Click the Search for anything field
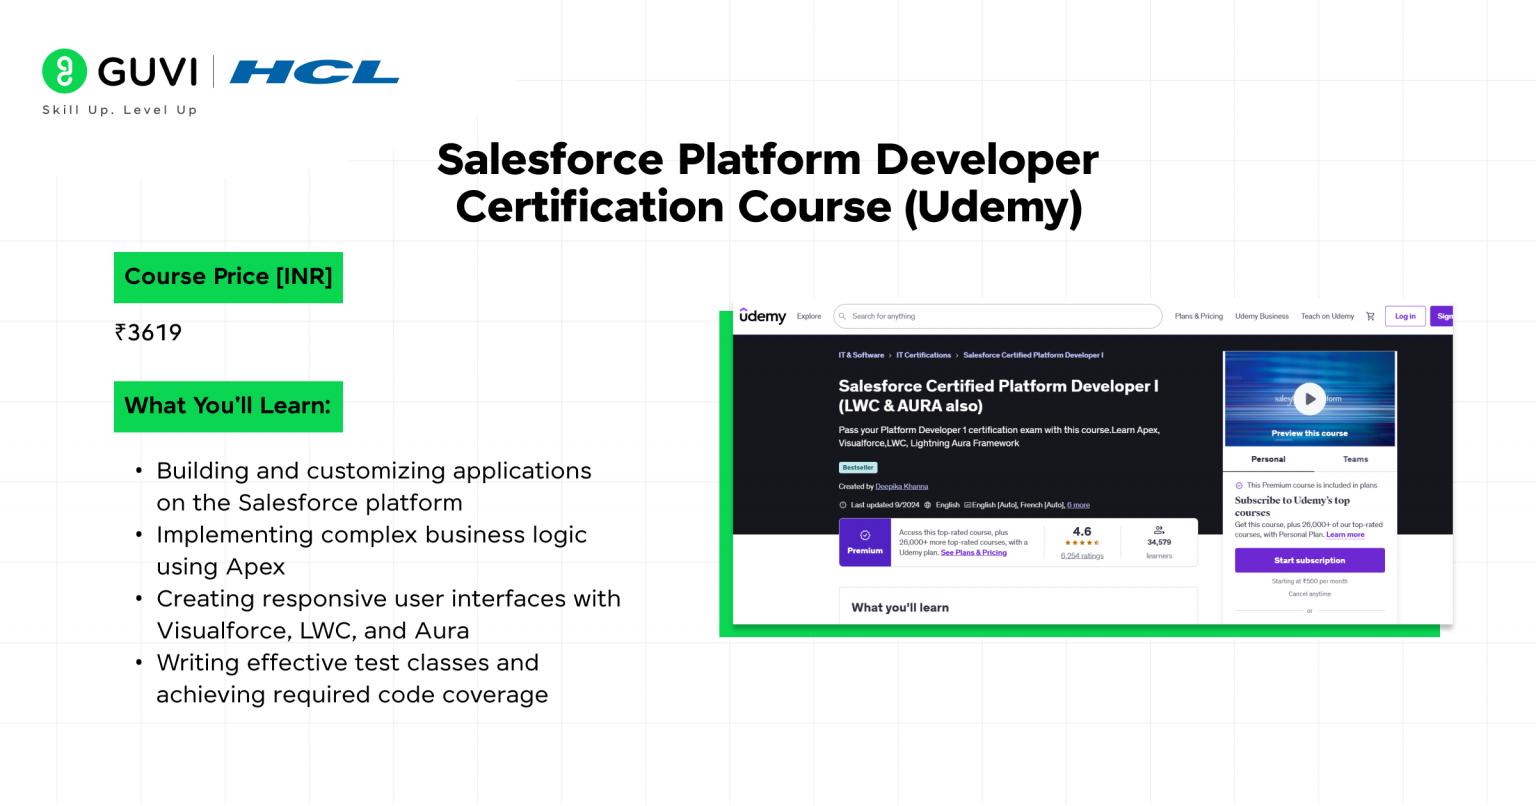Image resolution: width=1536 pixels, height=806 pixels. coord(997,316)
